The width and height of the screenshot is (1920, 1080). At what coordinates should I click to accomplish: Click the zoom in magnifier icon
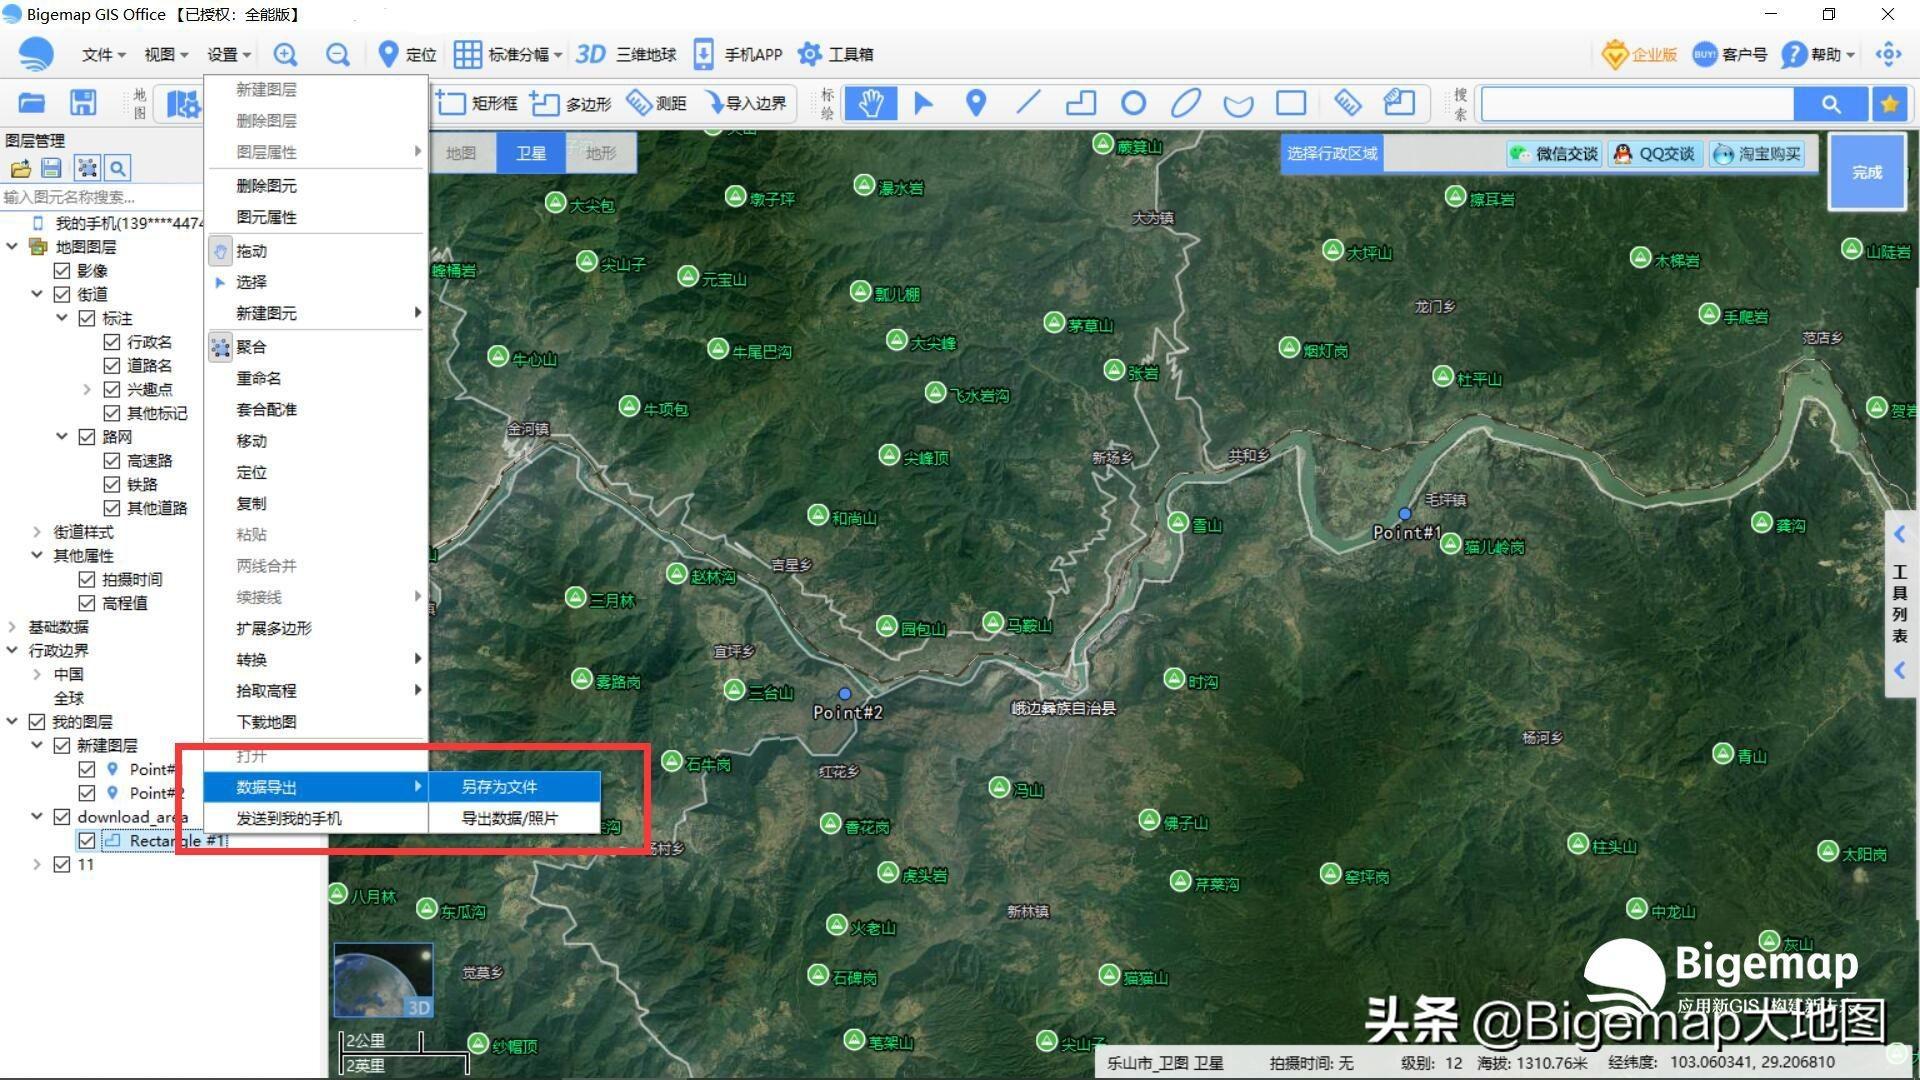pyautogui.click(x=285, y=55)
